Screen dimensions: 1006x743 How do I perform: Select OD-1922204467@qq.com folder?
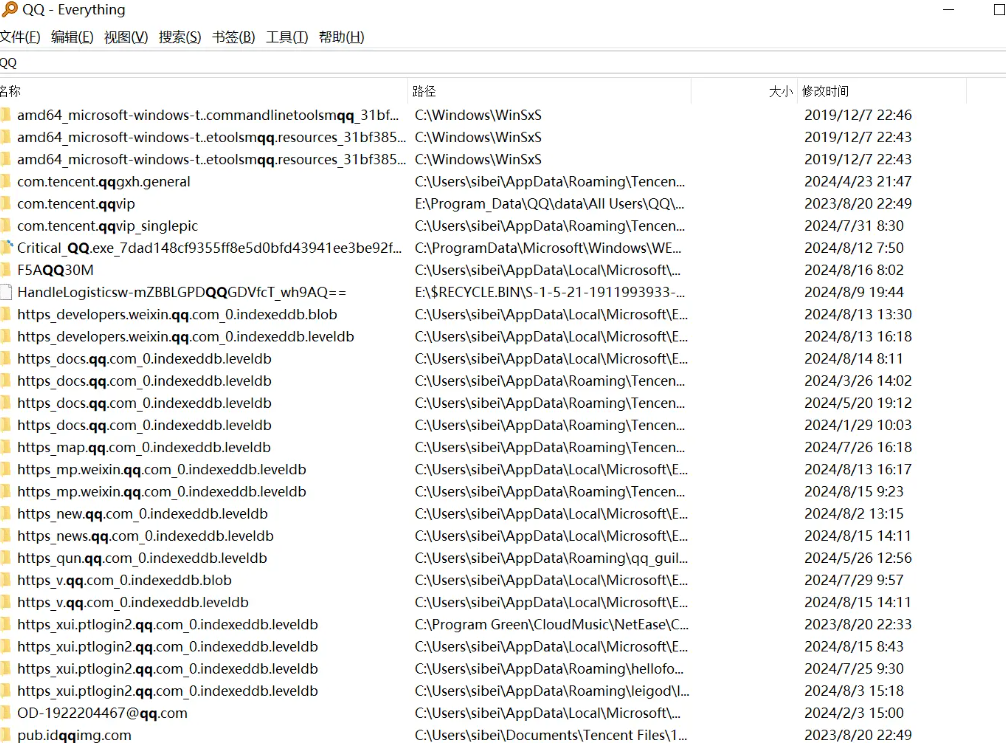(x=102, y=713)
